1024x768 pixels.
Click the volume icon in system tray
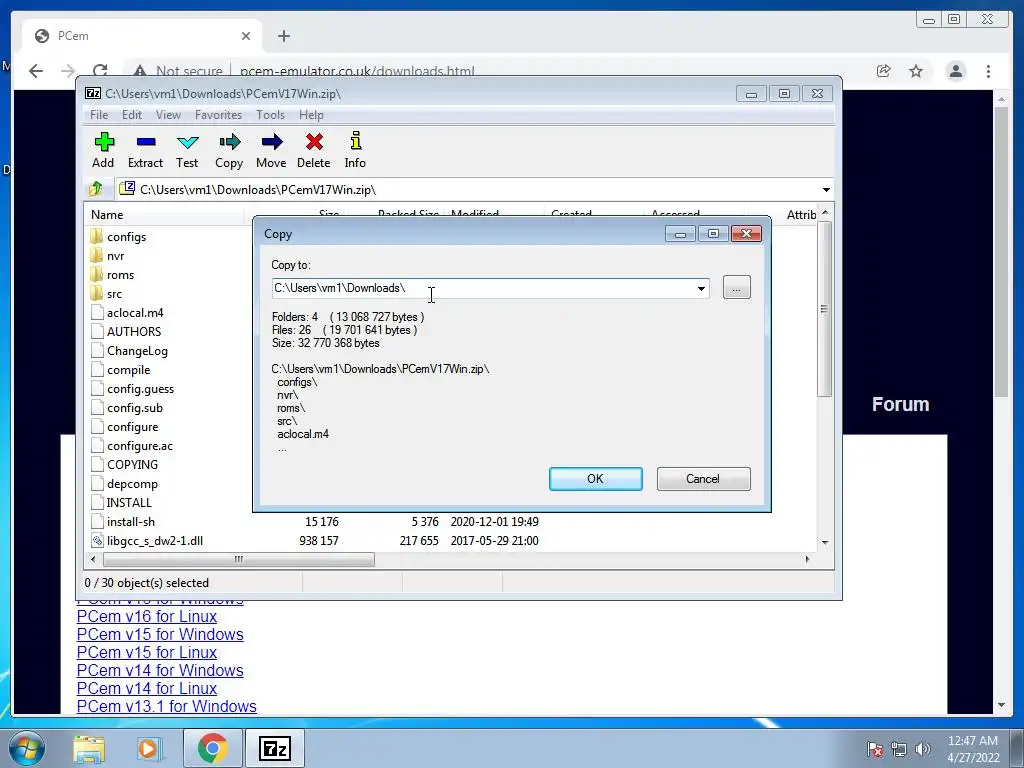(x=923, y=749)
